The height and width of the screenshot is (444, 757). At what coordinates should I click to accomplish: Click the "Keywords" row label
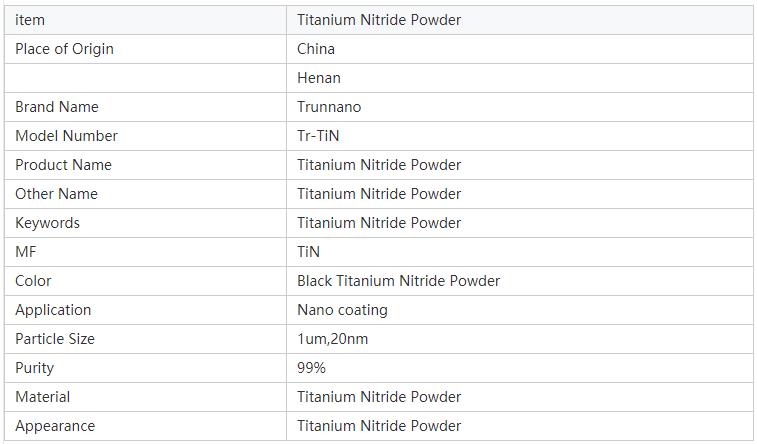(47, 223)
